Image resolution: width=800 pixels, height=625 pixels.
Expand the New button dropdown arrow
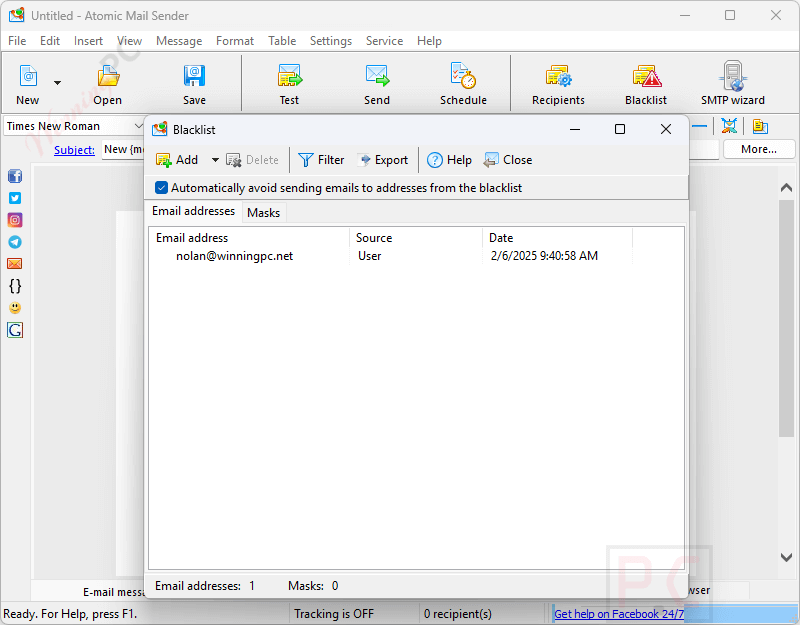tap(58, 83)
